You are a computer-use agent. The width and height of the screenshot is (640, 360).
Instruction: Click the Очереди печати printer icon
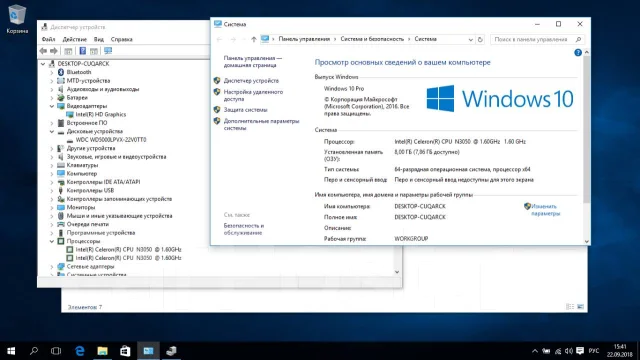pyautogui.click(x=61, y=224)
